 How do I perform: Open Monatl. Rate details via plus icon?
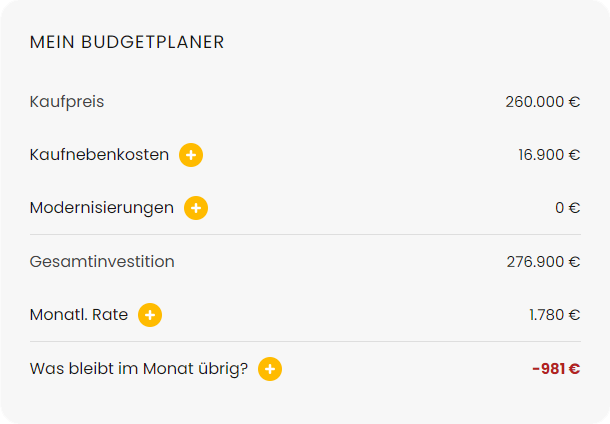pyautogui.click(x=150, y=315)
